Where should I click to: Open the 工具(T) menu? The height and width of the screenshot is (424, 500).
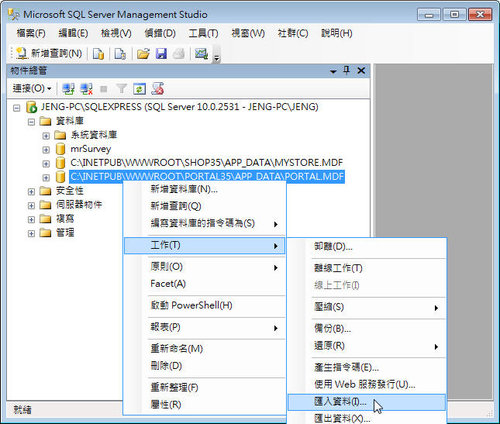(x=203, y=33)
